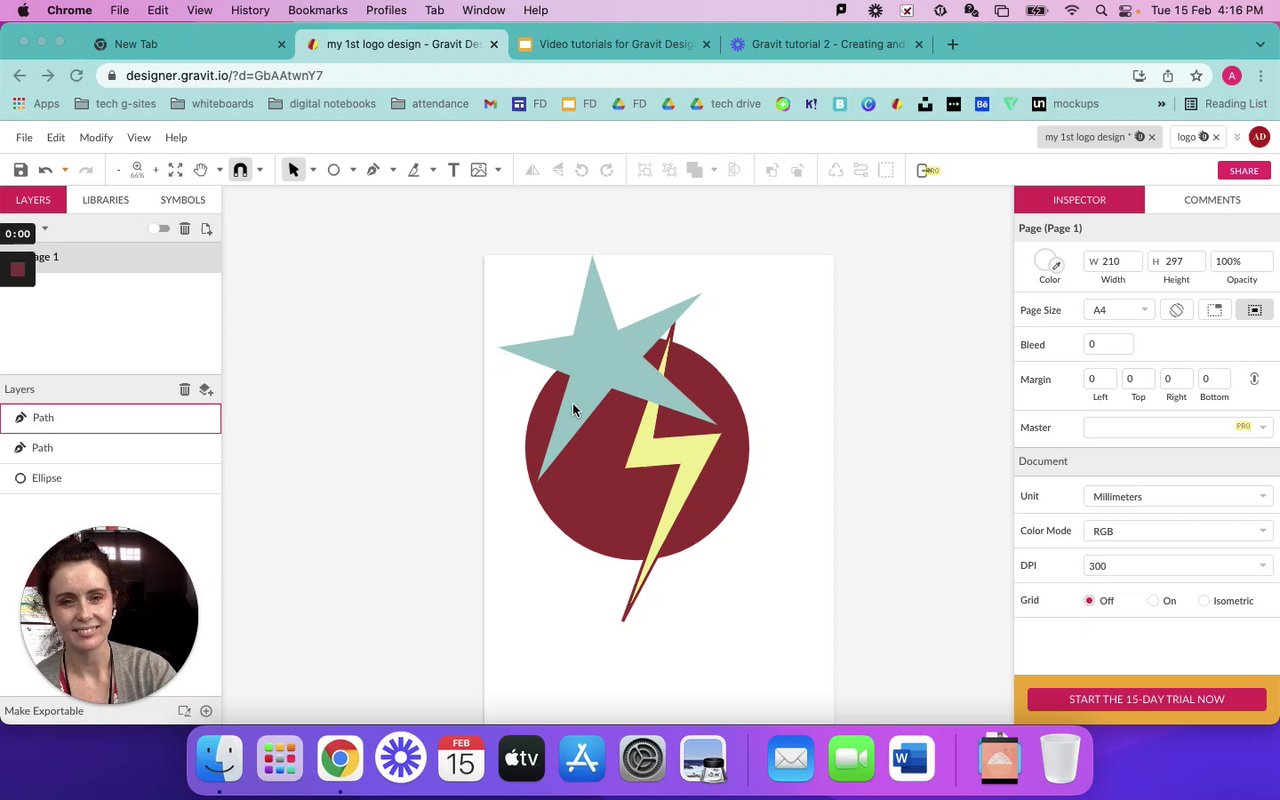Switch to the Symbols tab

[x=183, y=200]
